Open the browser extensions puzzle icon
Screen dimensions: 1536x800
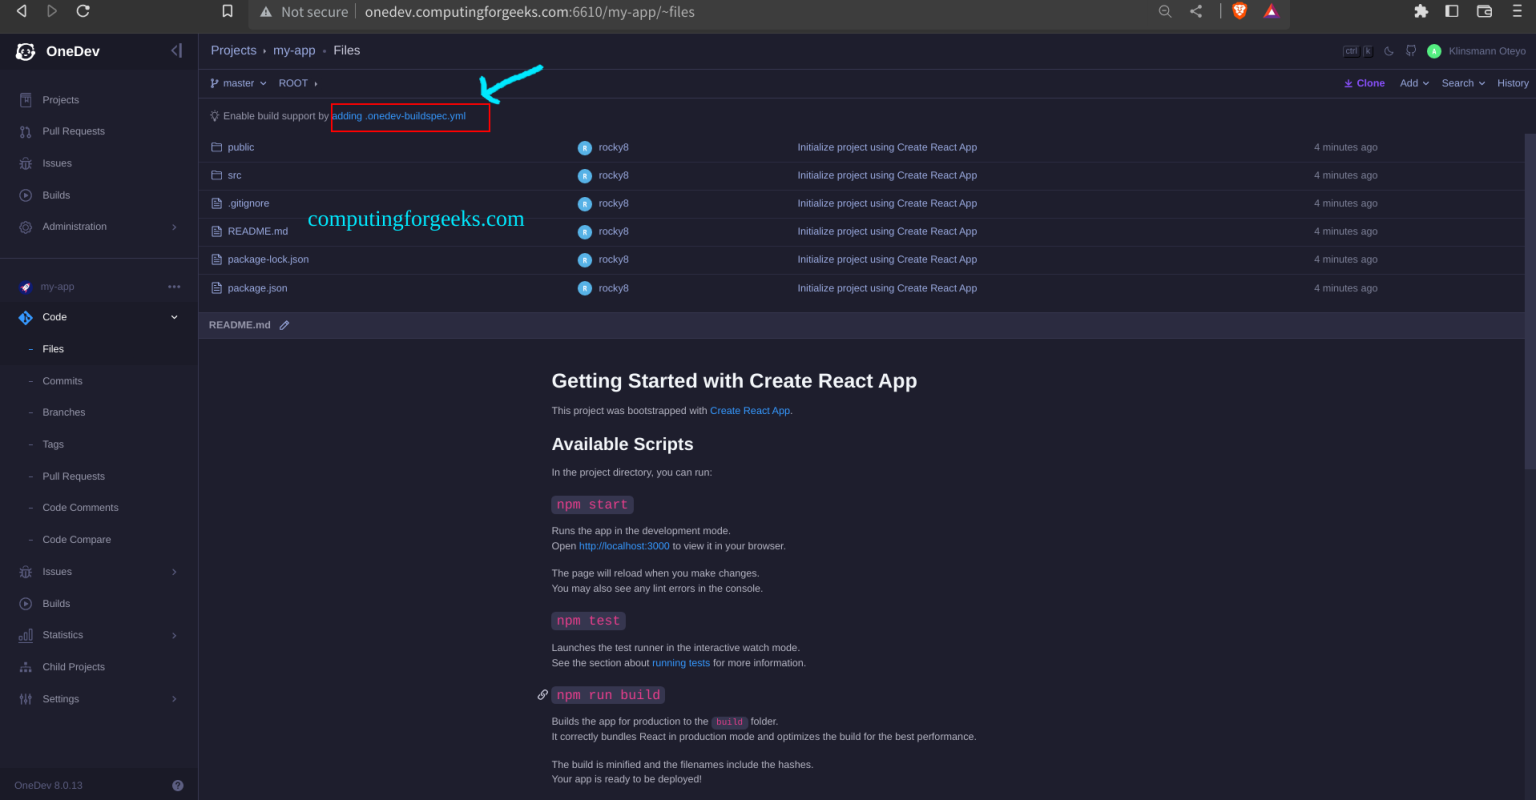coord(1421,12)
